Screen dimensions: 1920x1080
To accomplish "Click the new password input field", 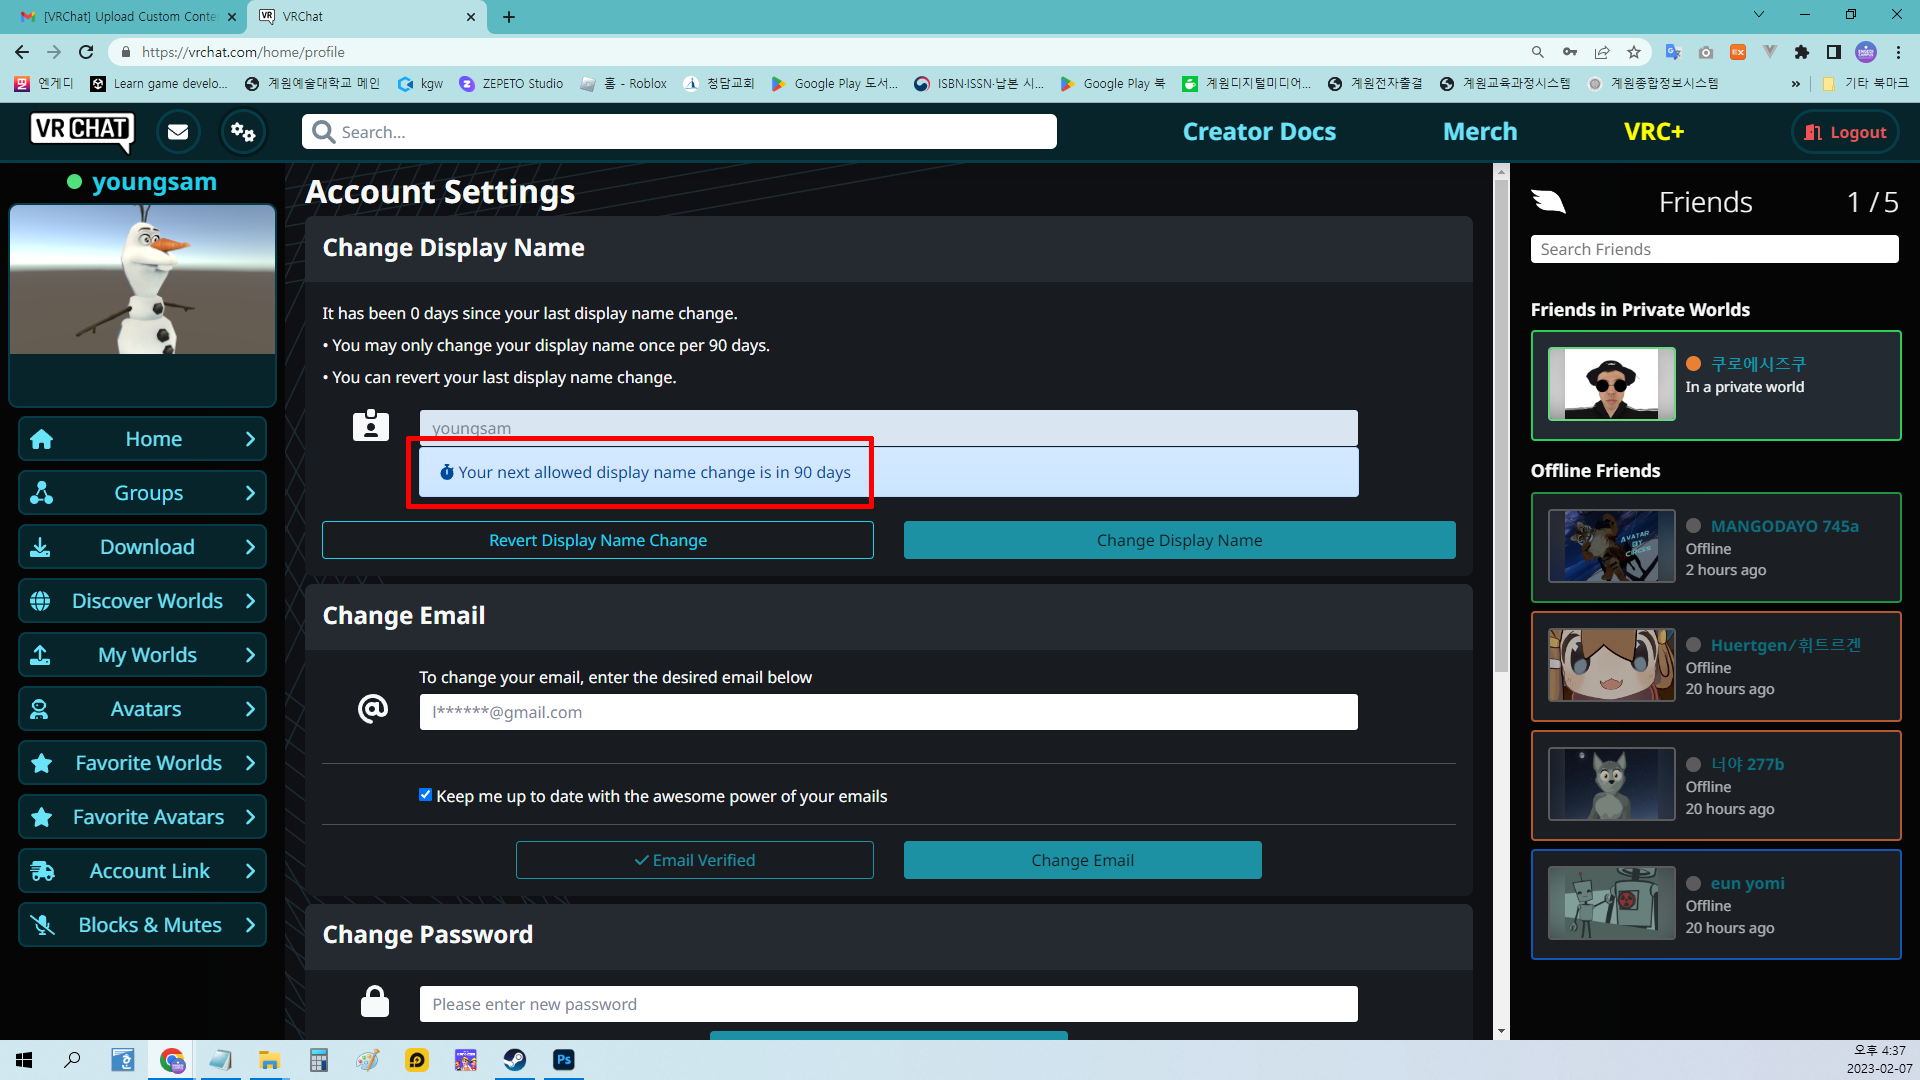I will coord(888,1004).
